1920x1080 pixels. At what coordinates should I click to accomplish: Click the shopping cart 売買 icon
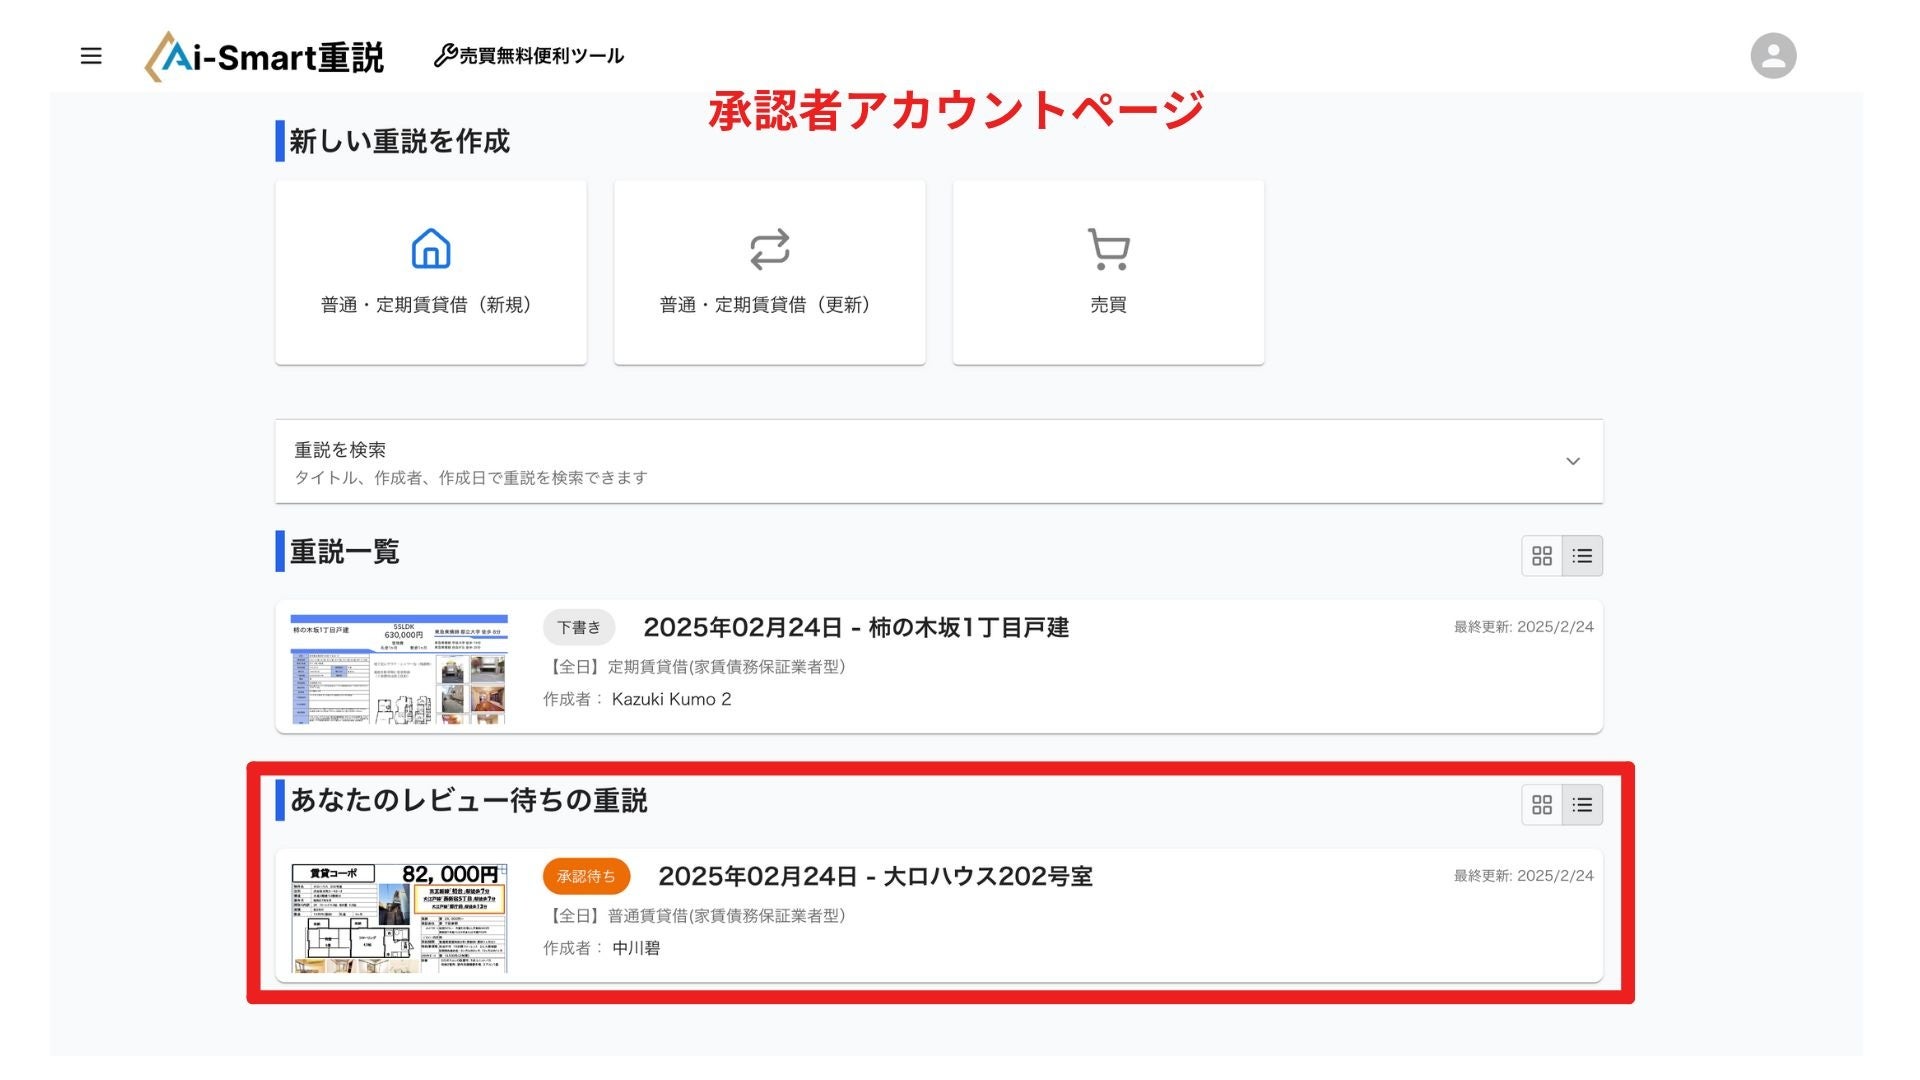pyautogui.click(x=1108, y=249)
